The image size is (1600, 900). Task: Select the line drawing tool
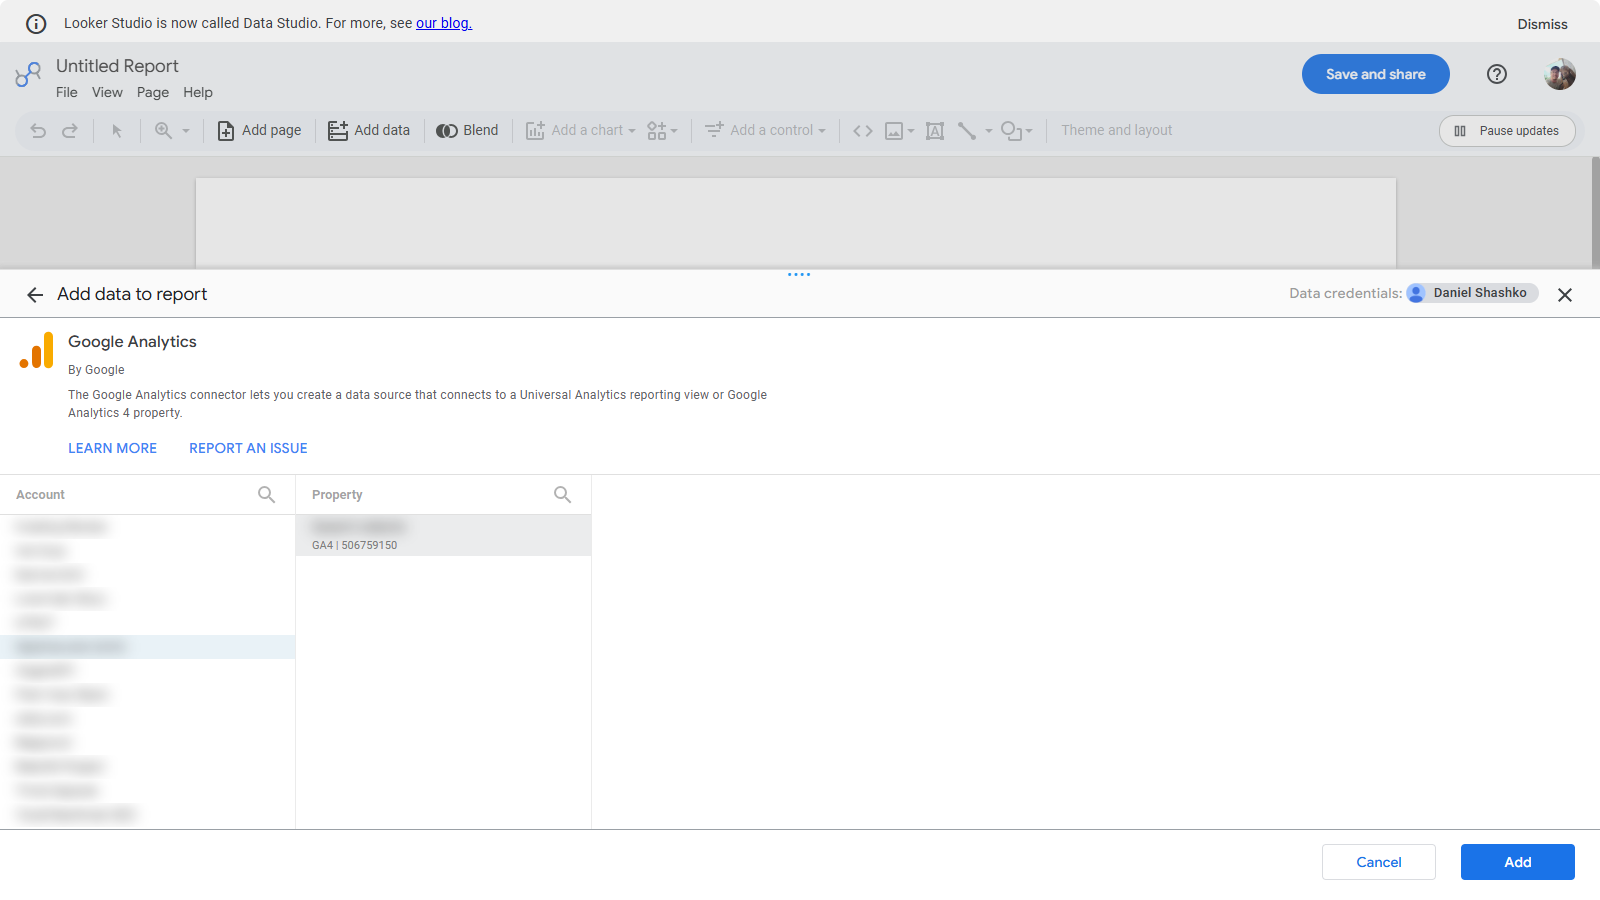(967, 131)
